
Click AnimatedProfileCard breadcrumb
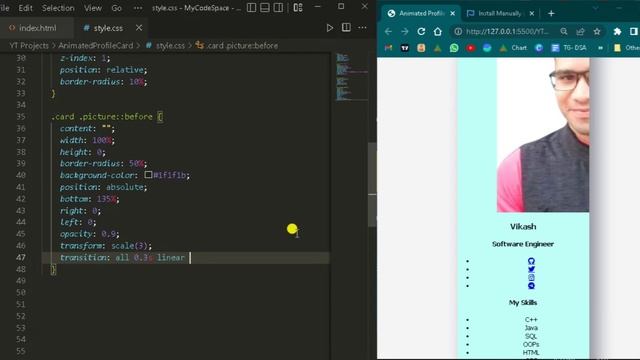(x=96, y=46)
